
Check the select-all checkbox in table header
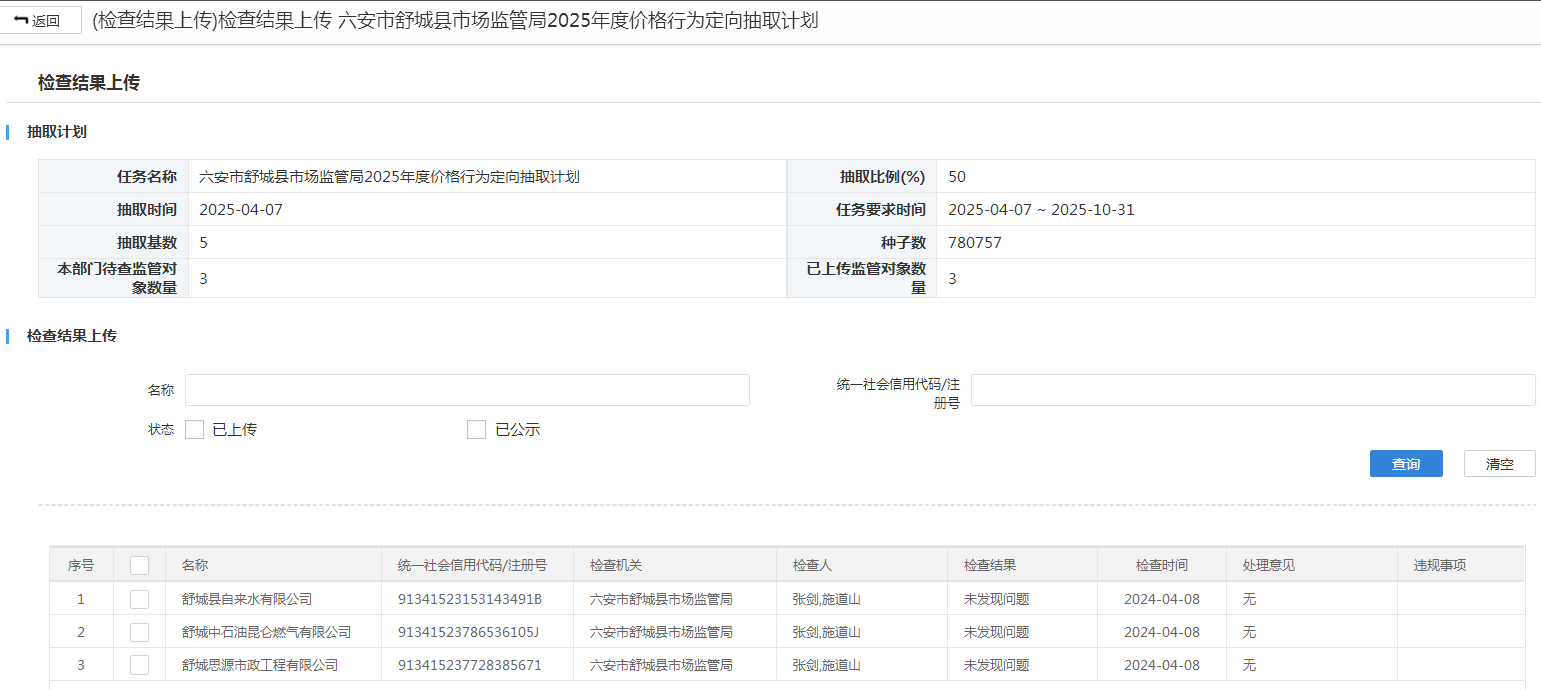140,565
